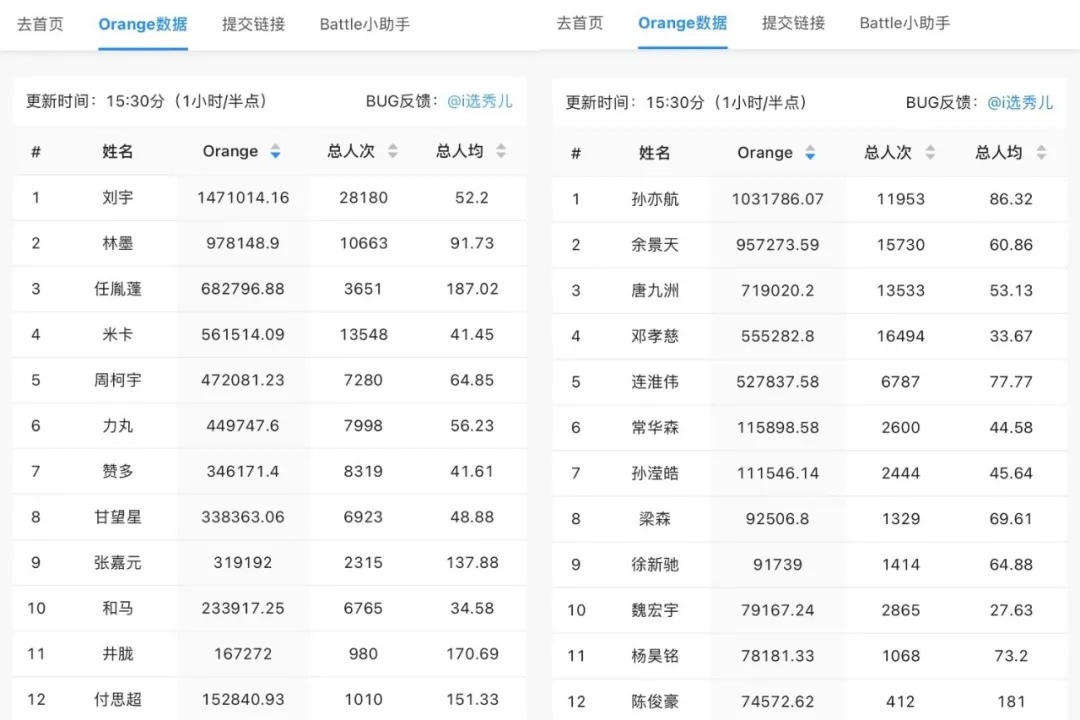Select Orange数据 tab in right panel

(683, 23)
